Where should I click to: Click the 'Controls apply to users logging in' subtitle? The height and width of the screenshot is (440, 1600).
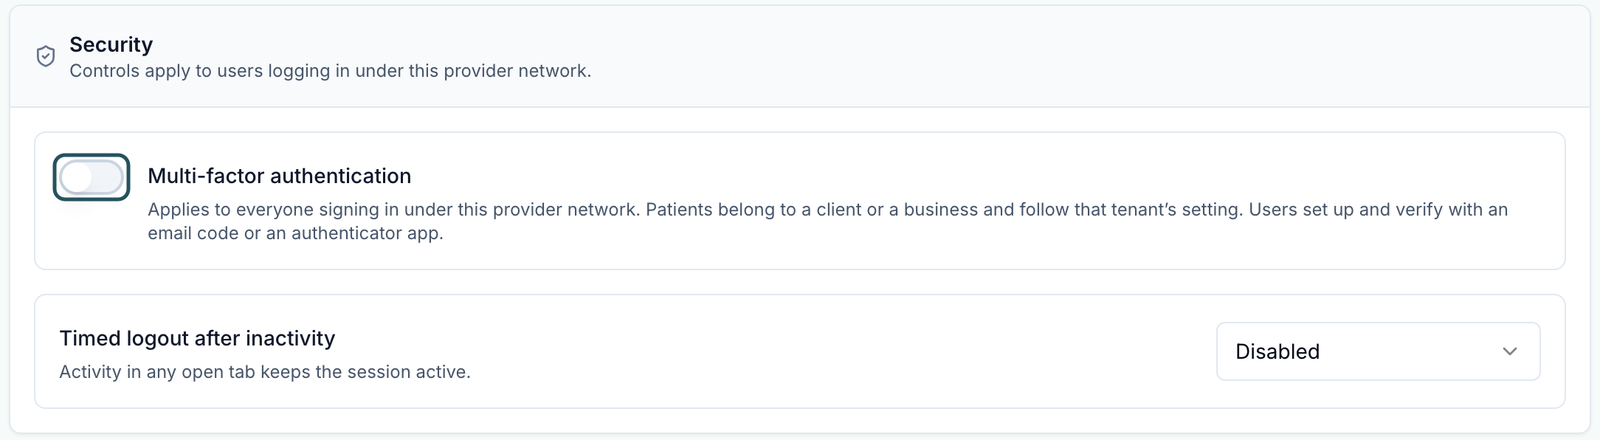point(330,71)
